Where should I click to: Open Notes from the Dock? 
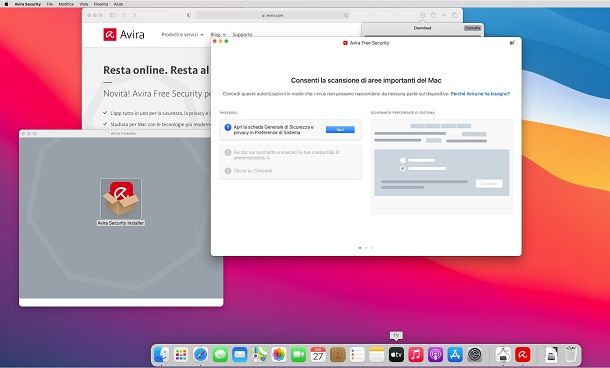click(377, 354)
